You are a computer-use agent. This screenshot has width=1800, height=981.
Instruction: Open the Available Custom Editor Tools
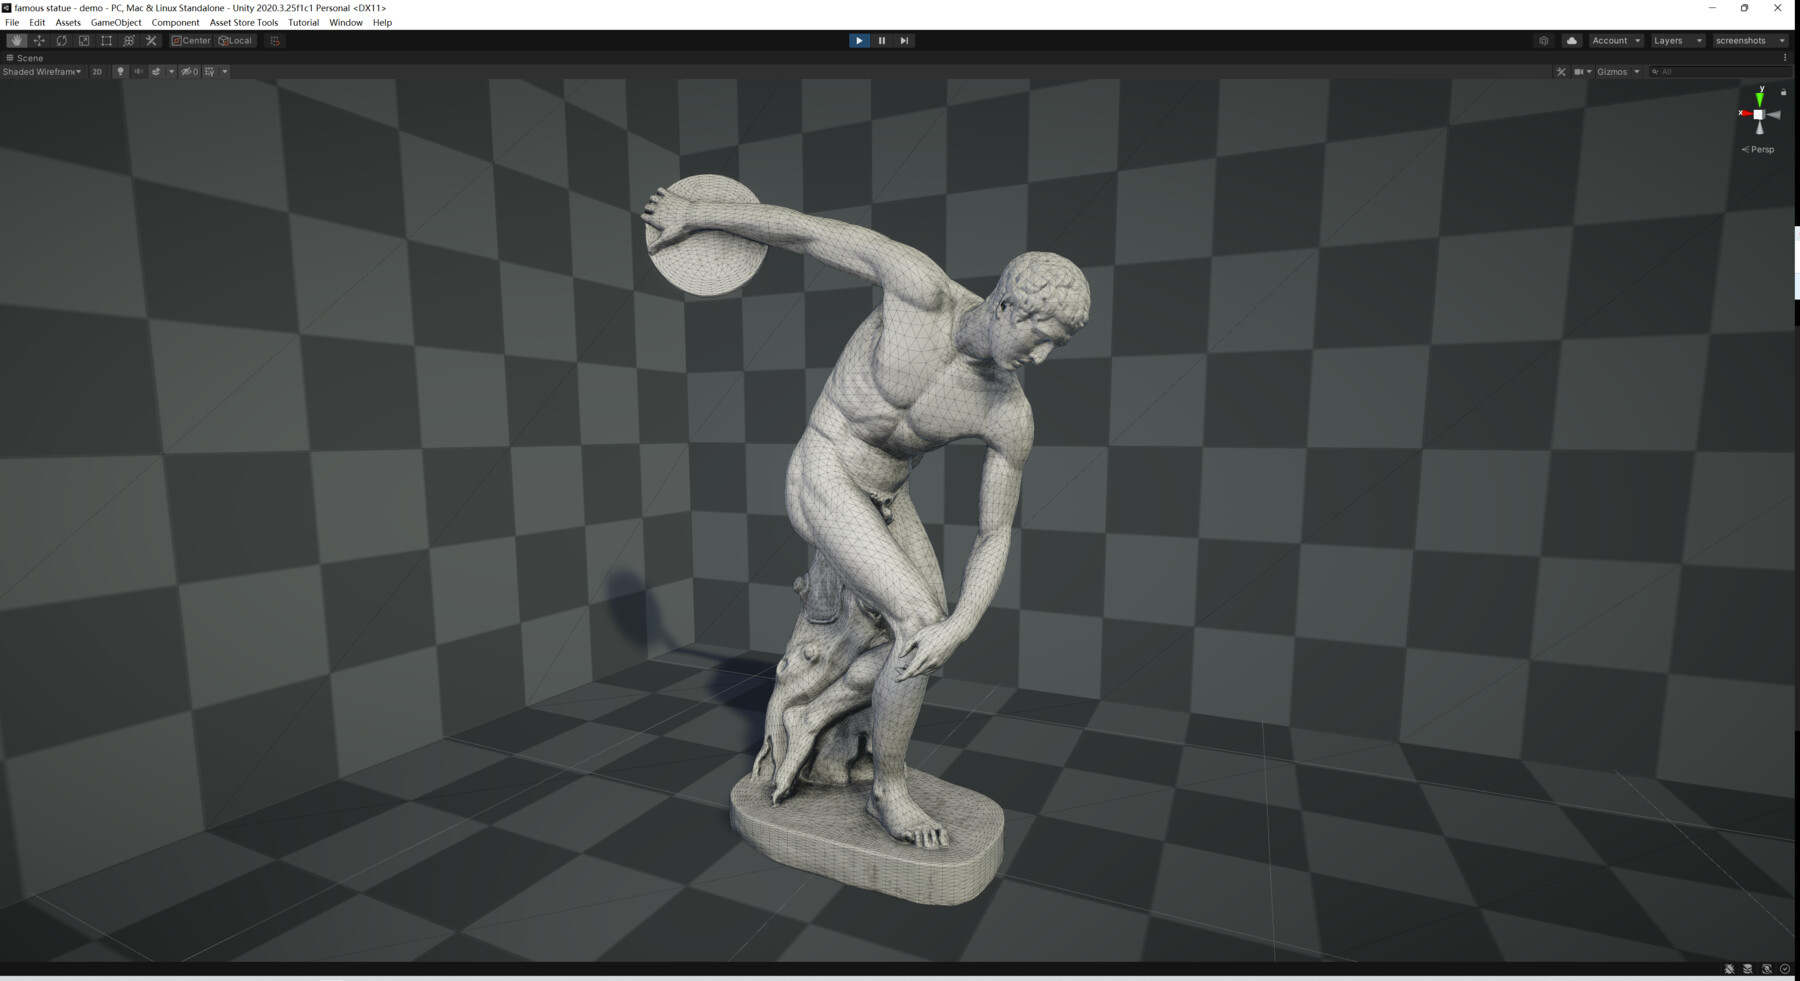(150, 40)
